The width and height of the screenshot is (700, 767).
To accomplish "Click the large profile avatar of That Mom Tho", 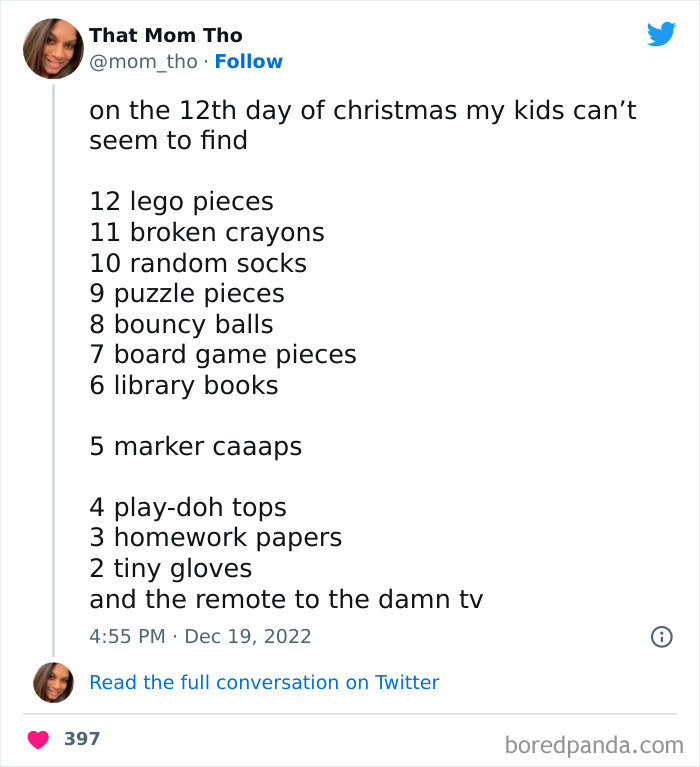I will pos(52,48).
